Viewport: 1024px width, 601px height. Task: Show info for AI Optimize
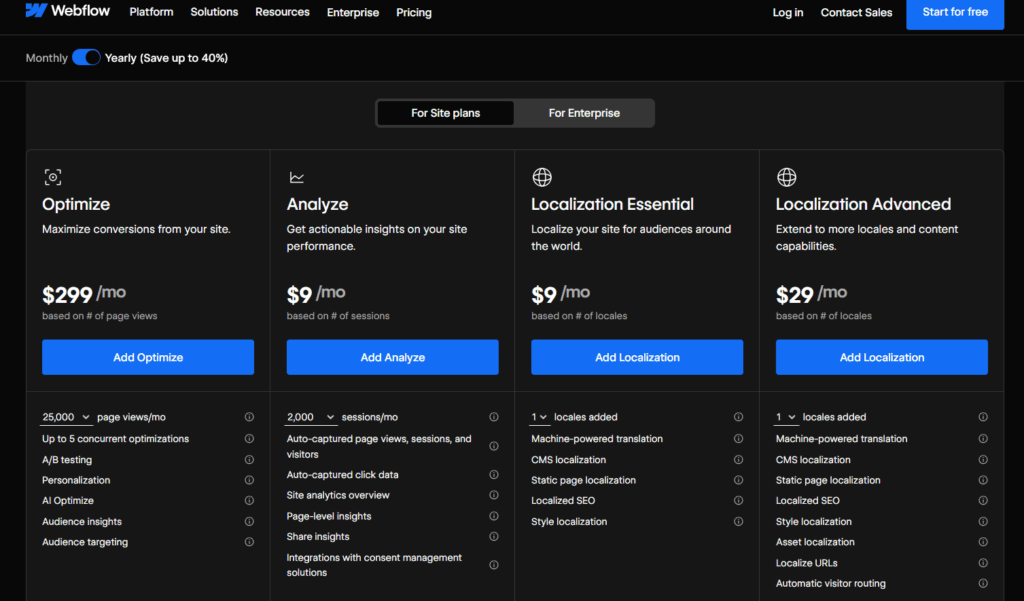(249, 500)
